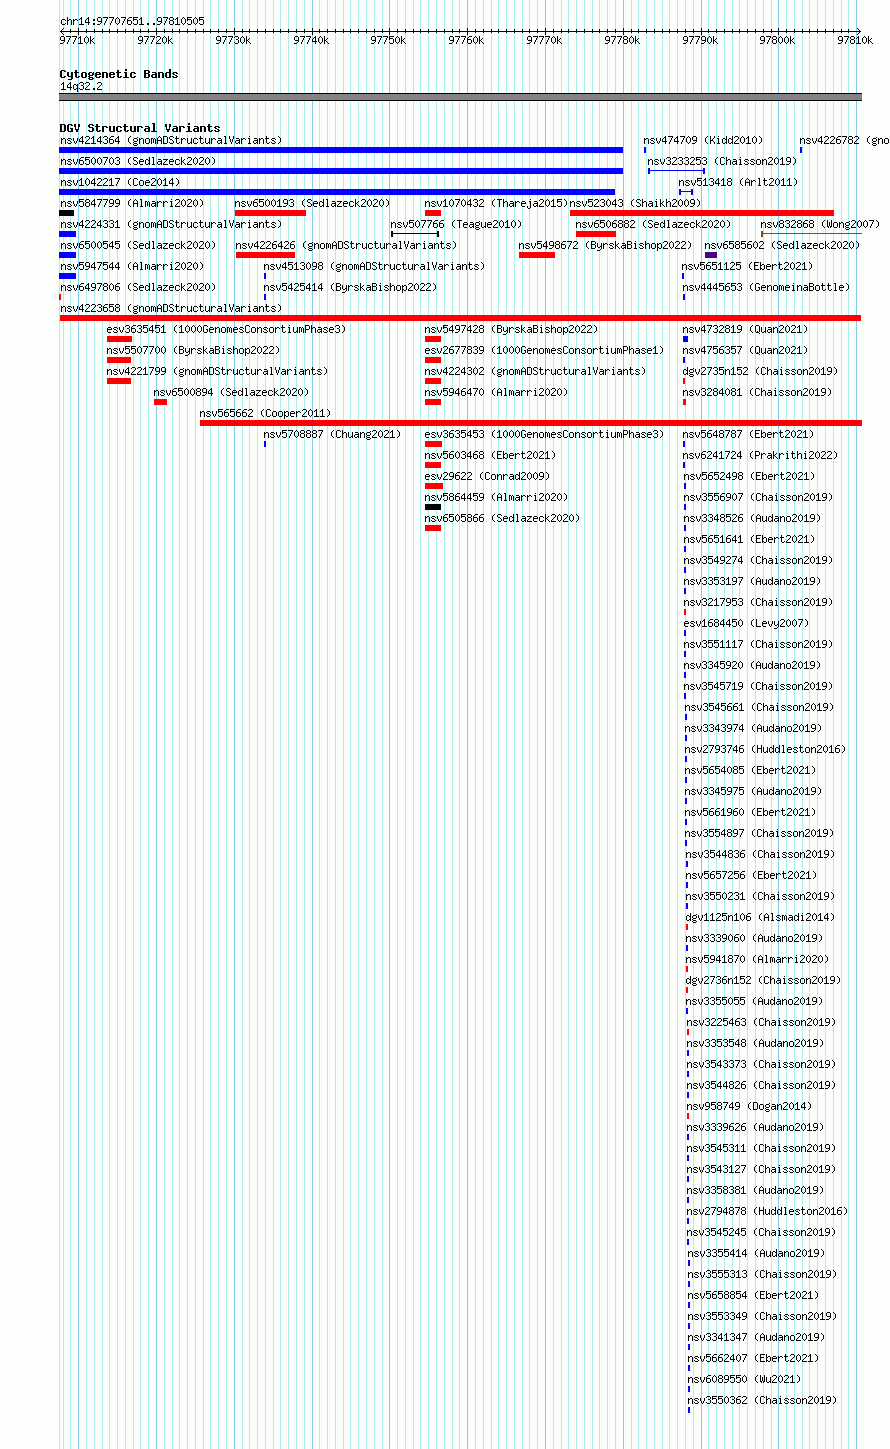890x1449 pixels.
Task: Click the nsv4214364 gnomADStructuralVariants variant label
Action: (x=171, y=141)
